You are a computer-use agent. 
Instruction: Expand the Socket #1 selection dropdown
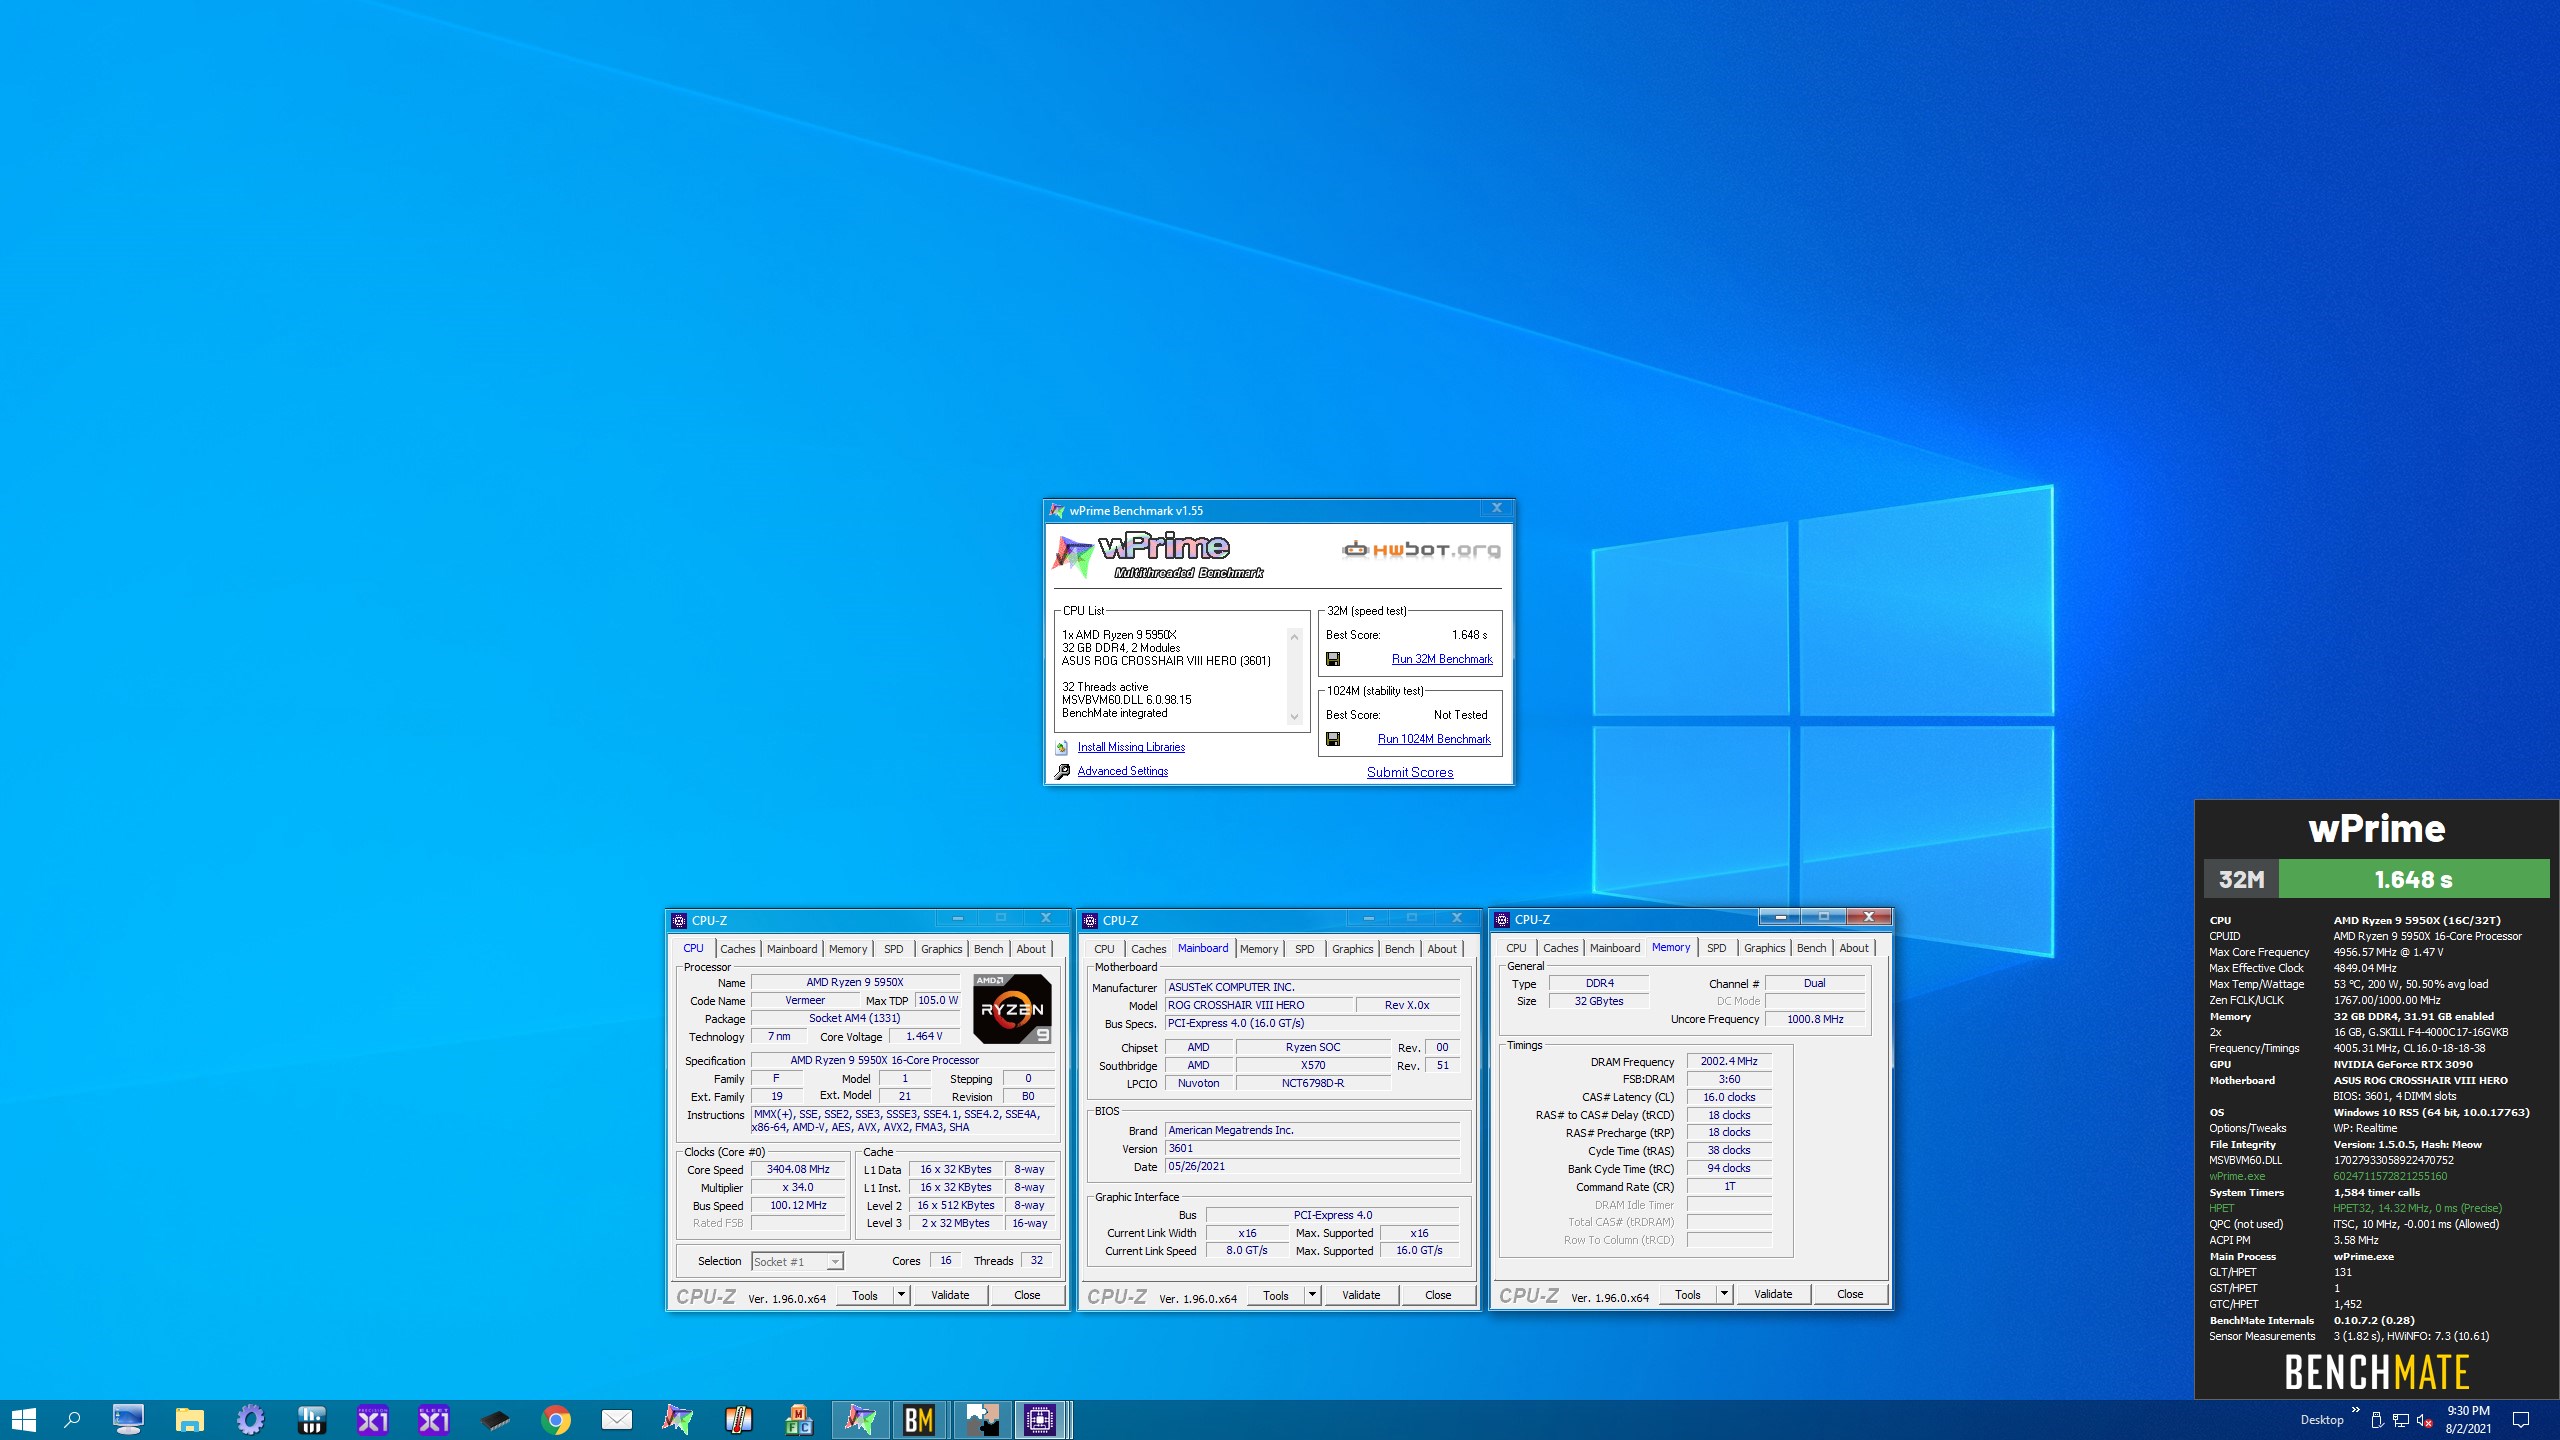point(834,1262)
